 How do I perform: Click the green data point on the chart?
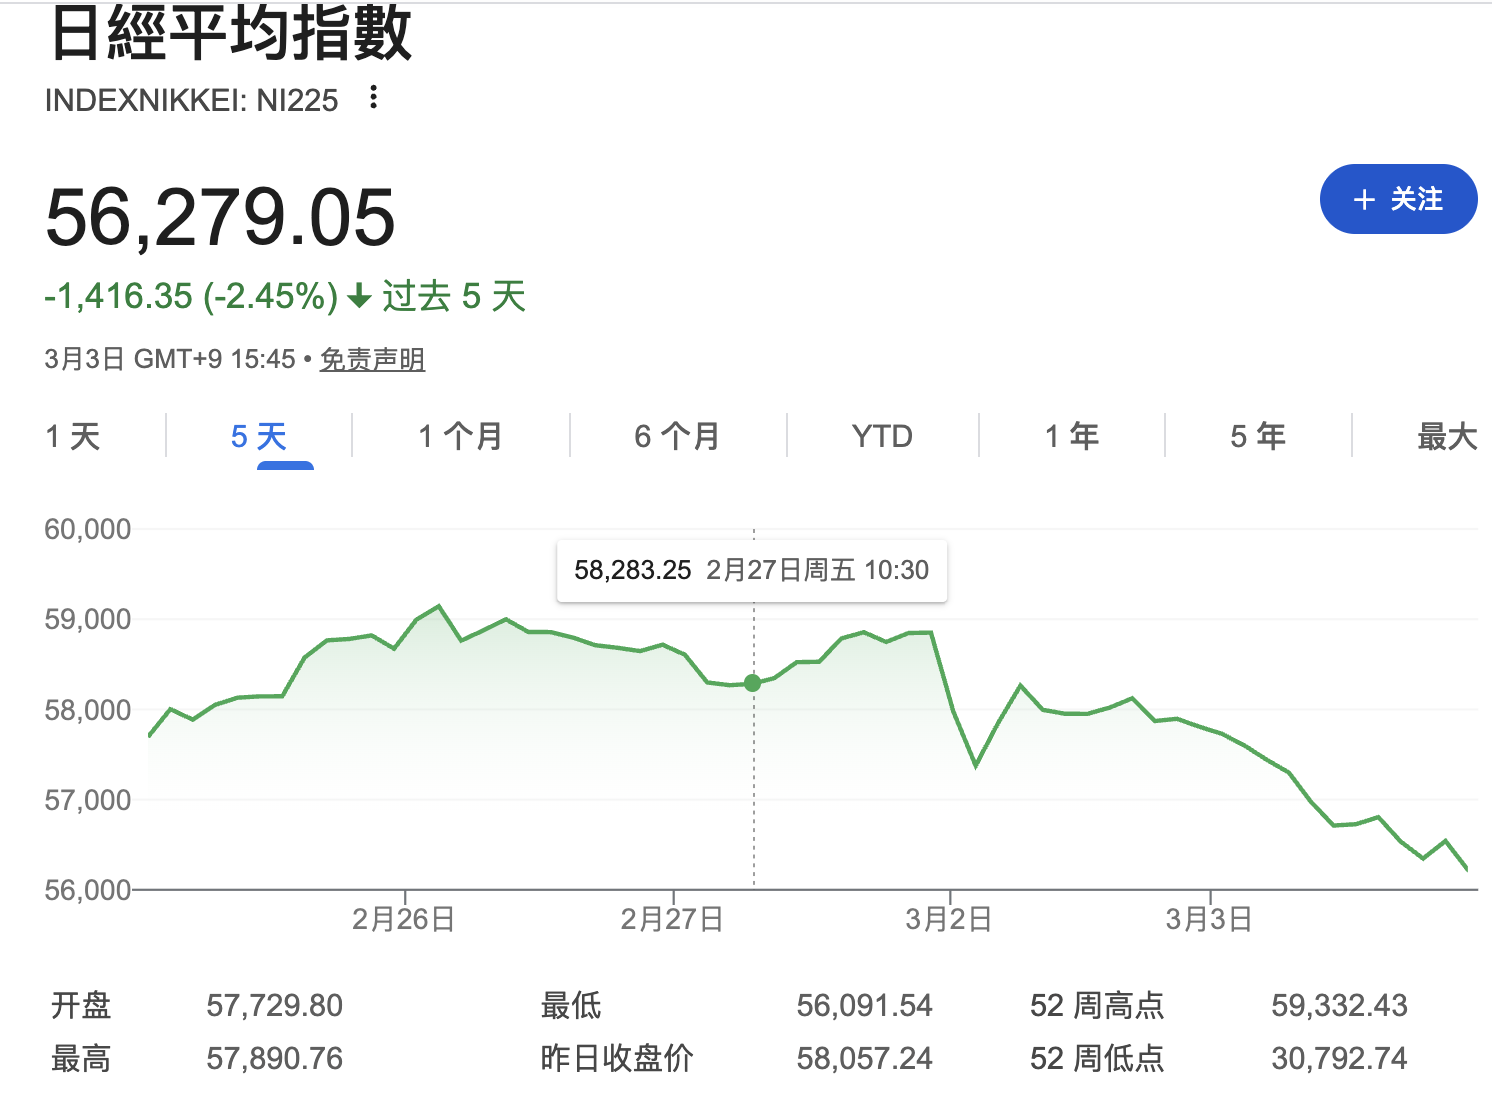point(753,683)
